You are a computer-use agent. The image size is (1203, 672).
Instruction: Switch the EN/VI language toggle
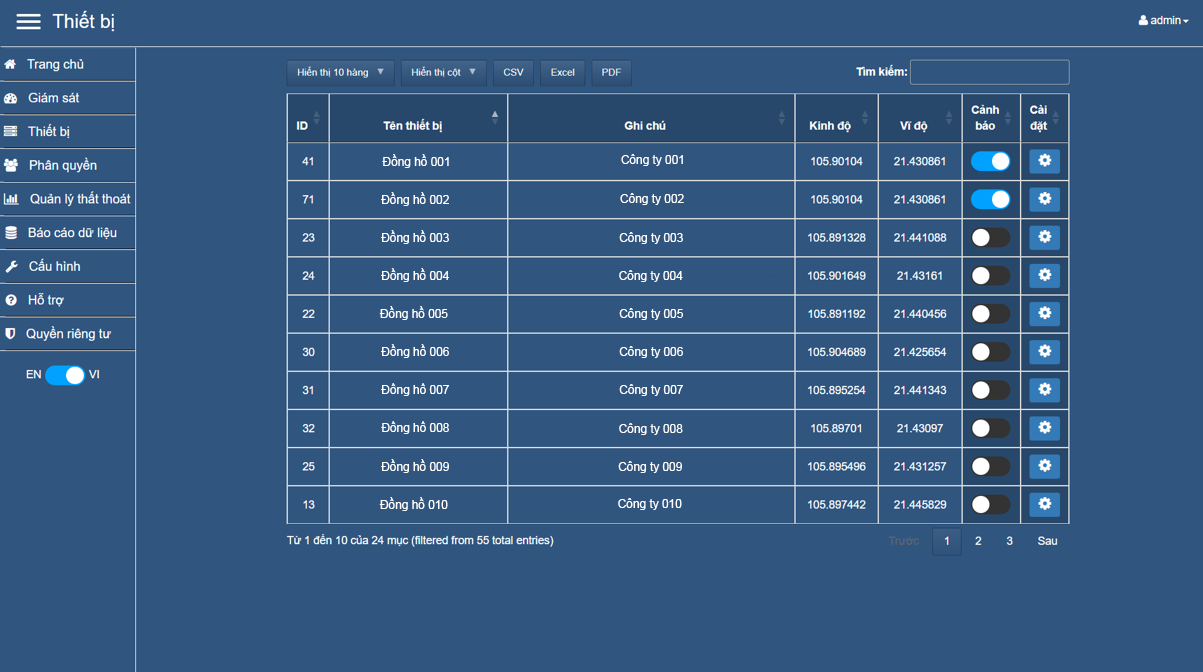click(65, 375)
